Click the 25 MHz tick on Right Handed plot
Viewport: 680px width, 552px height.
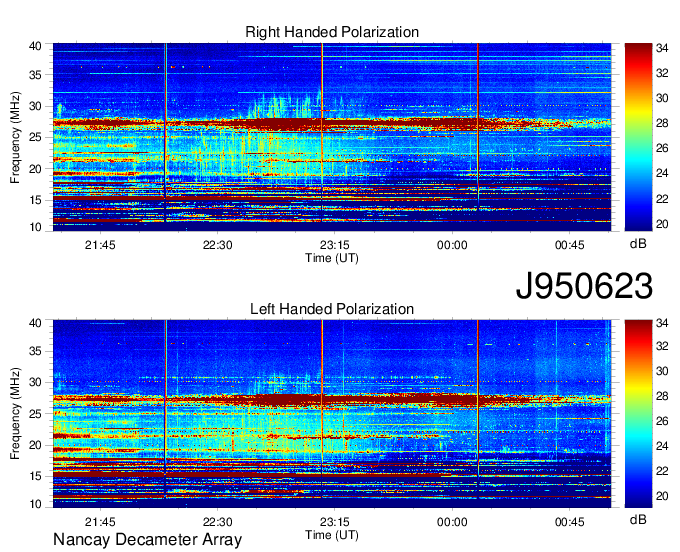36,137
